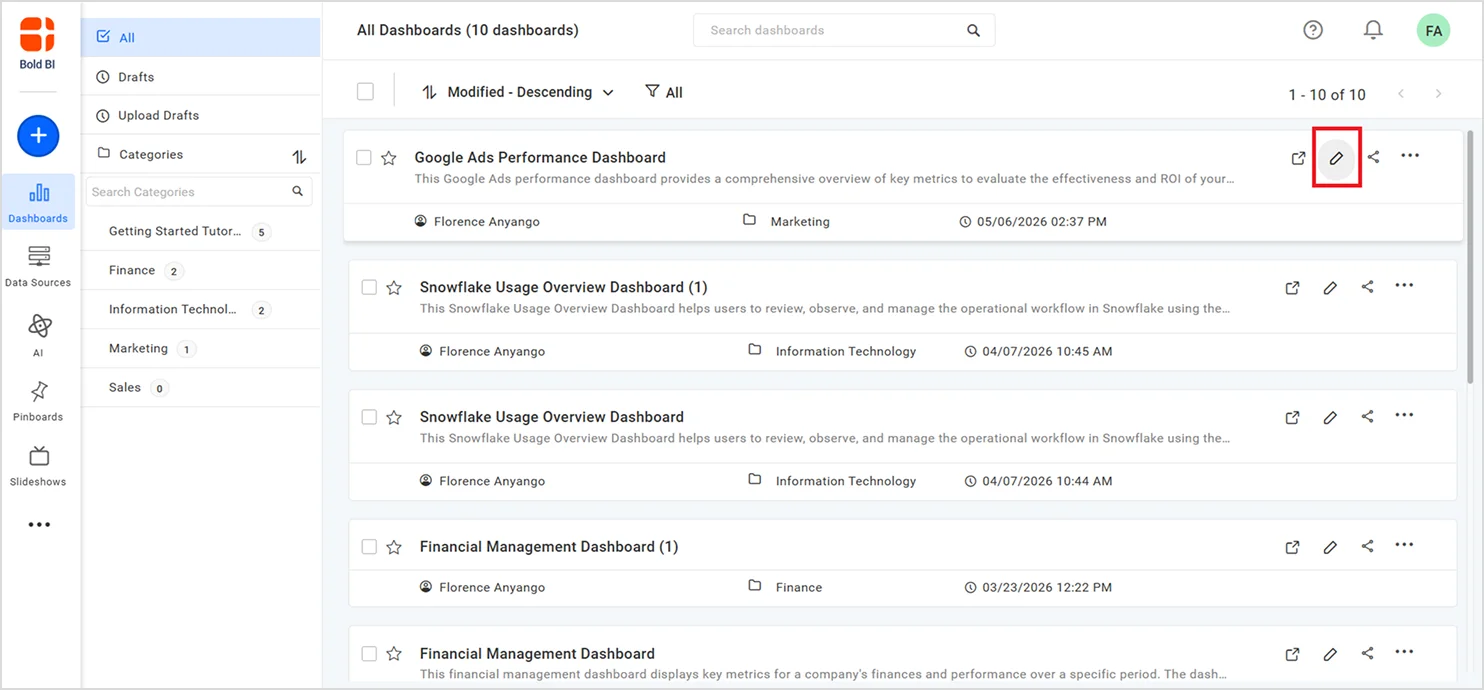
Task: Click the help question mark icon
Action: click(1313, 30)
